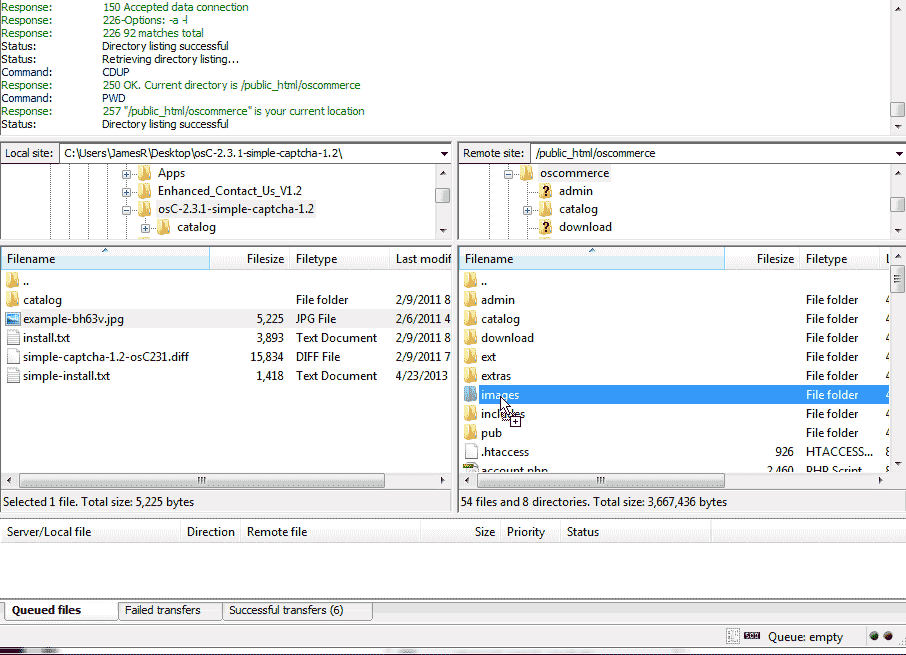Image resolution: width=906 pixels, height=655 pixels.
Task: Open the Local site path dropdown
Action: tap(444, 154)
